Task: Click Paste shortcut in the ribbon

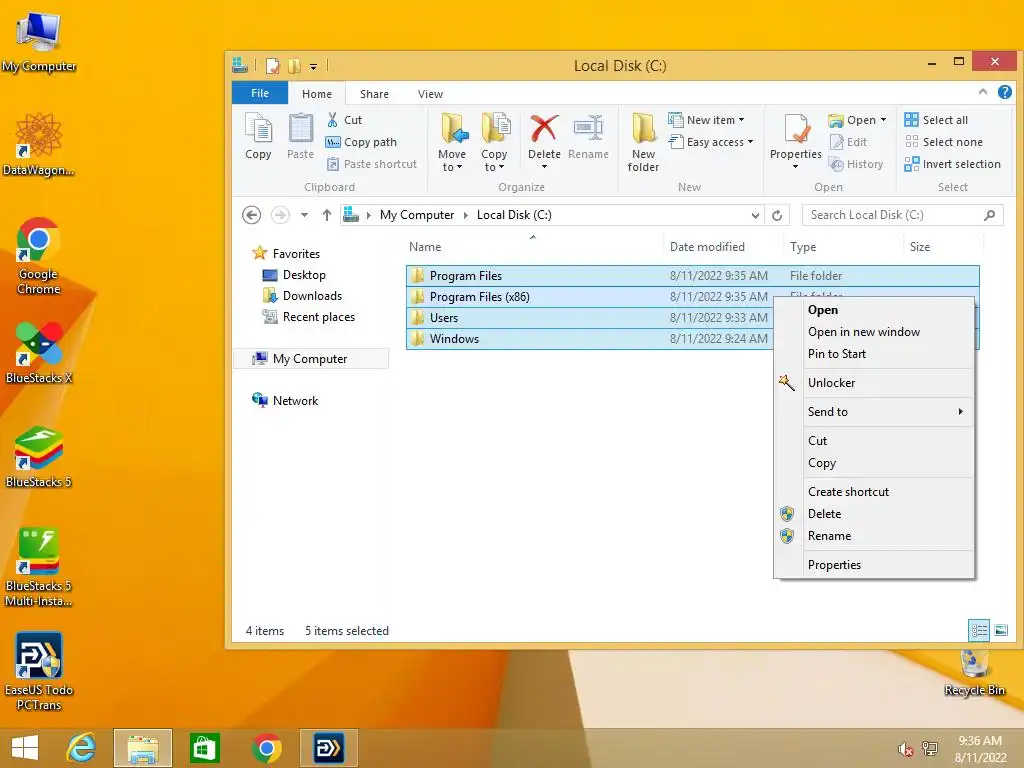Action: [372, 164]
